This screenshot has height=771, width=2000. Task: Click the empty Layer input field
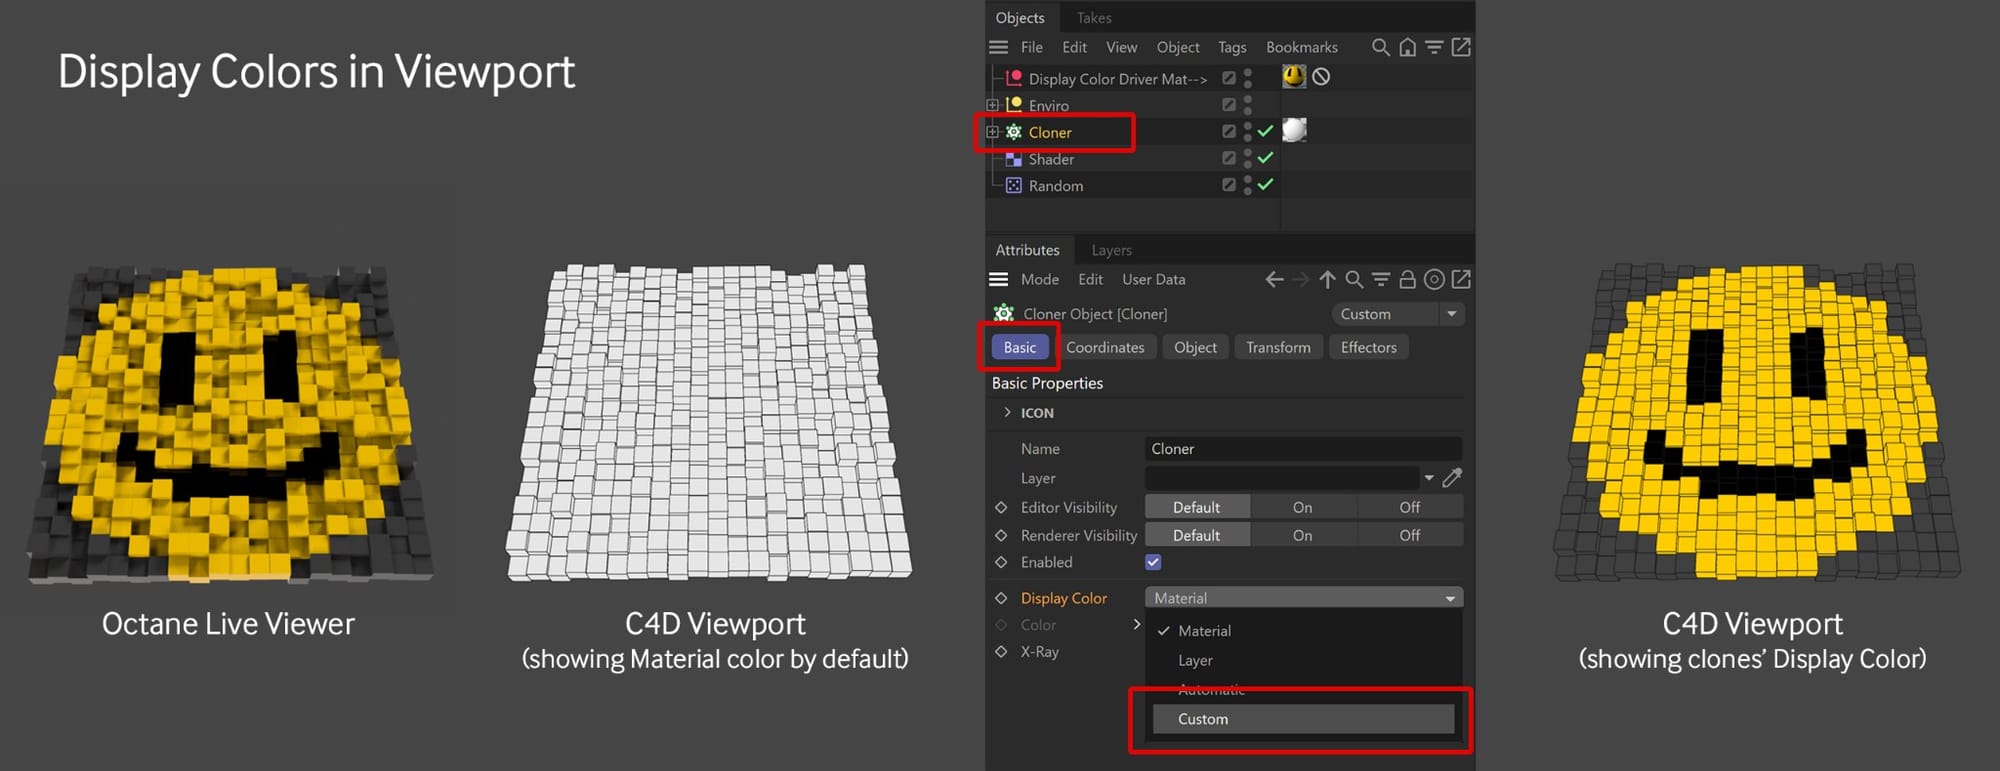click(1281, 478)
